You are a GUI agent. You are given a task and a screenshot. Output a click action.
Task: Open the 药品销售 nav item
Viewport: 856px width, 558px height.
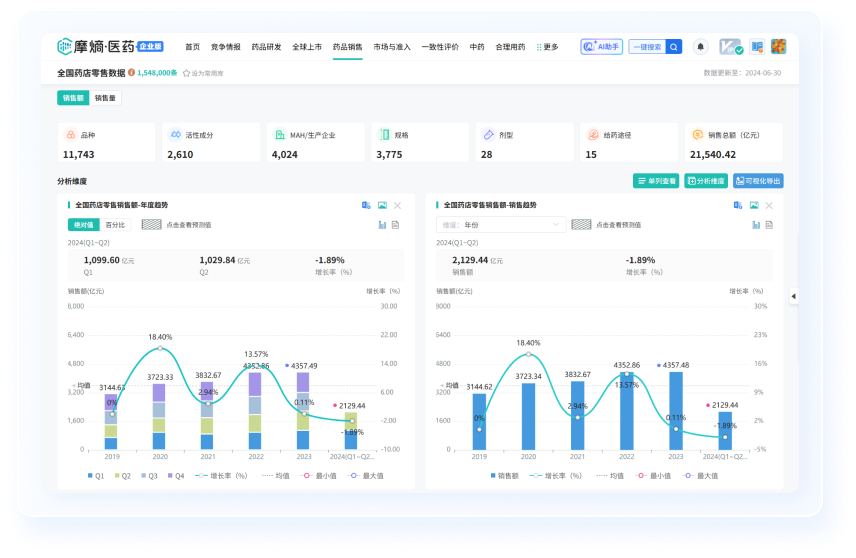coord(348,47)
